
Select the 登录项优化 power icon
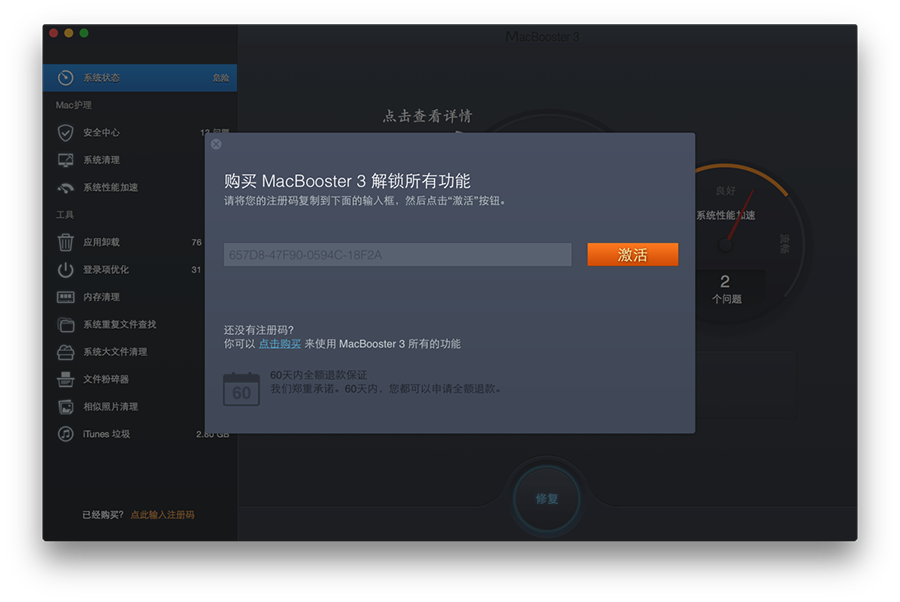tap(65, 270)
